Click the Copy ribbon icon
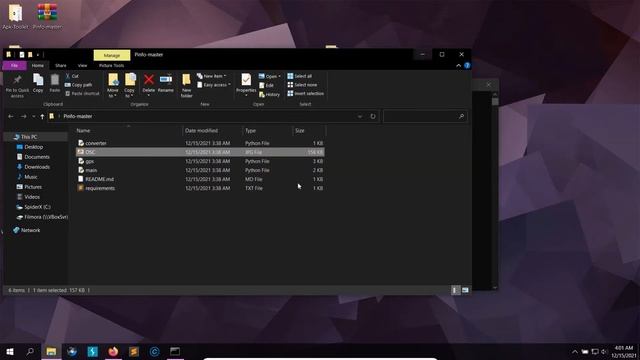The height and width of the screenshot is (360, 640). [38, 83]
